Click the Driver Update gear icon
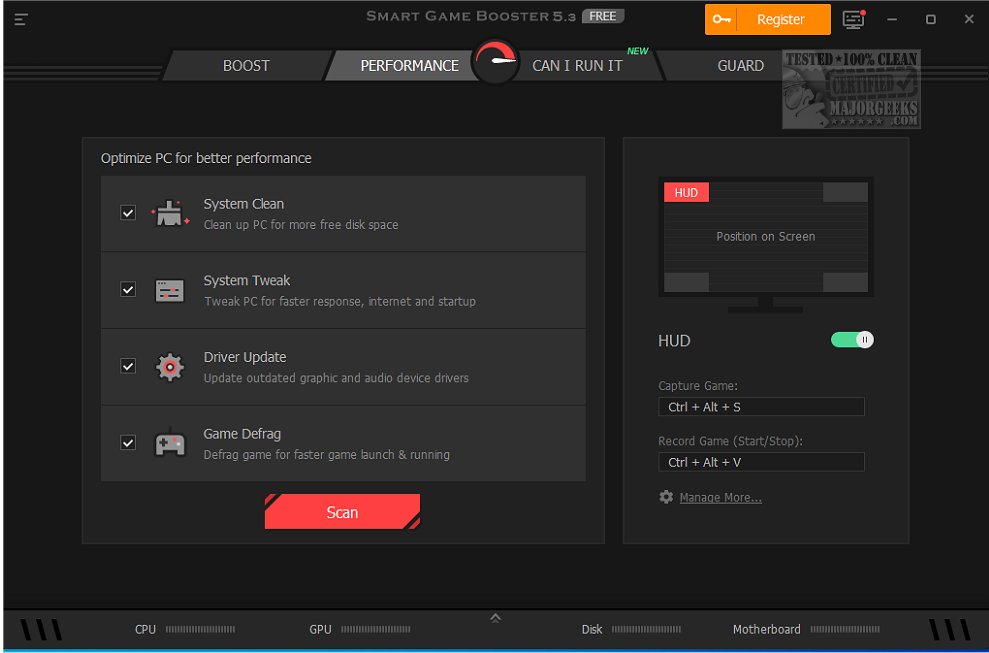Viewport: 989px width, 653px height. [170, 367]
